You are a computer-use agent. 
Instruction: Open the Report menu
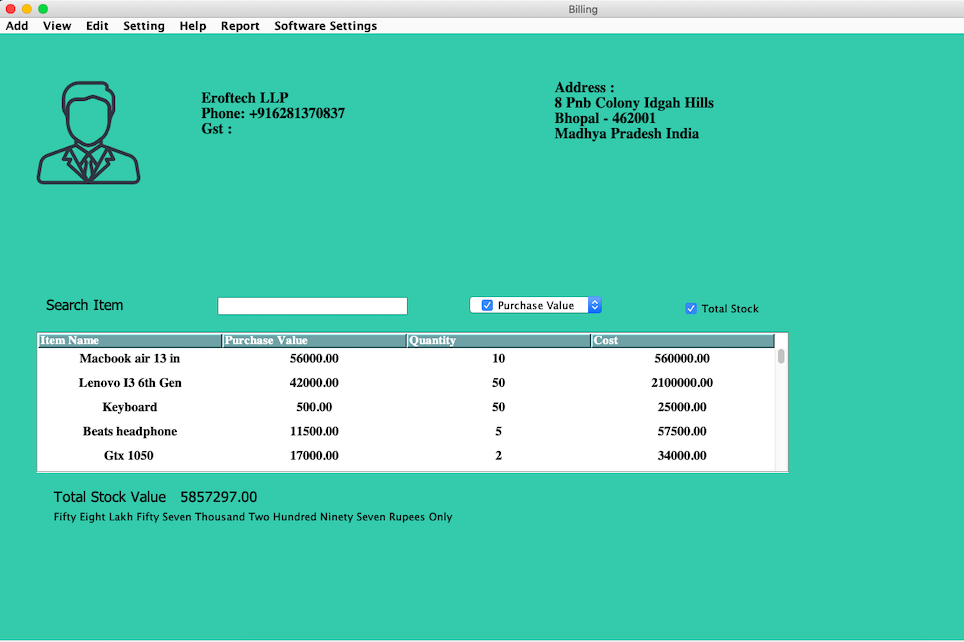click(x=240, y=26)
